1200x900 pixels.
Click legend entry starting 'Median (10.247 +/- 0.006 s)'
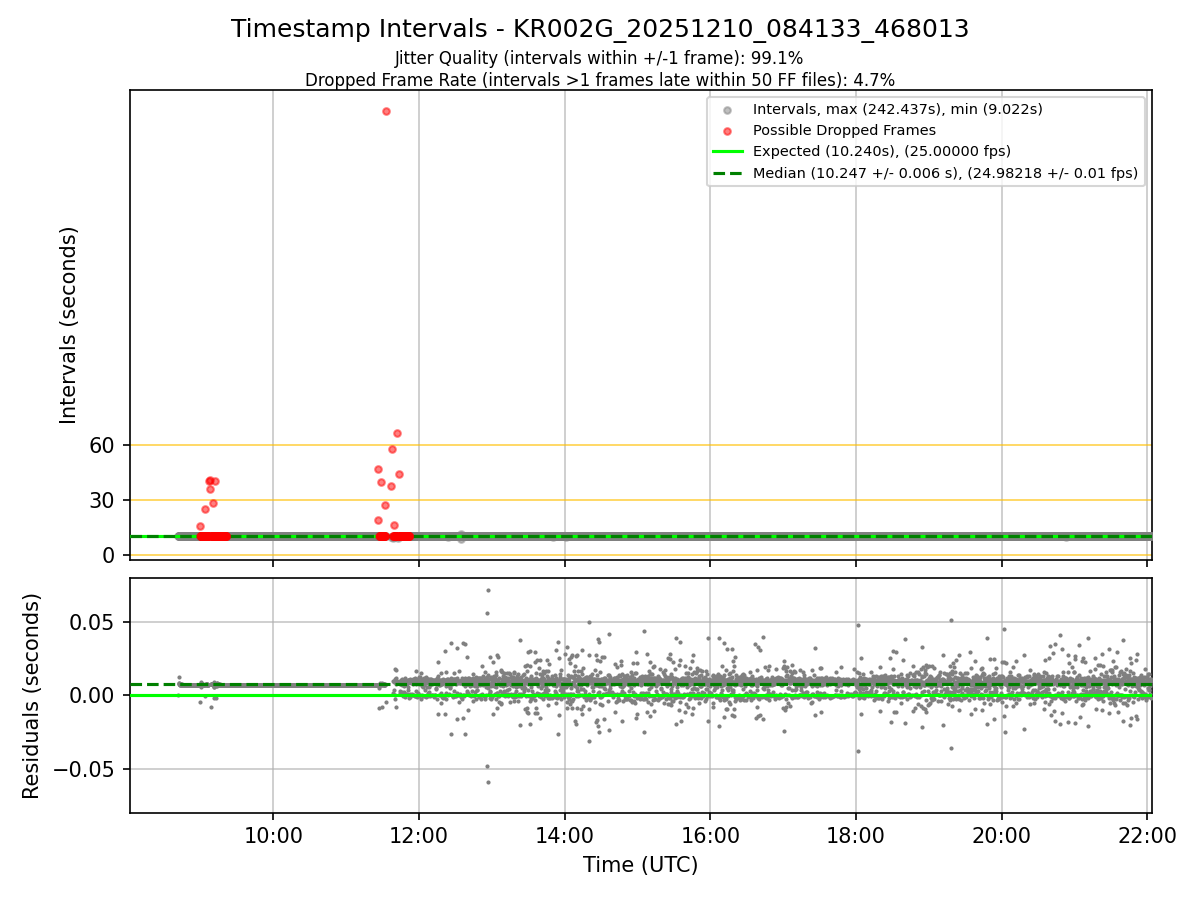(945, 173)
